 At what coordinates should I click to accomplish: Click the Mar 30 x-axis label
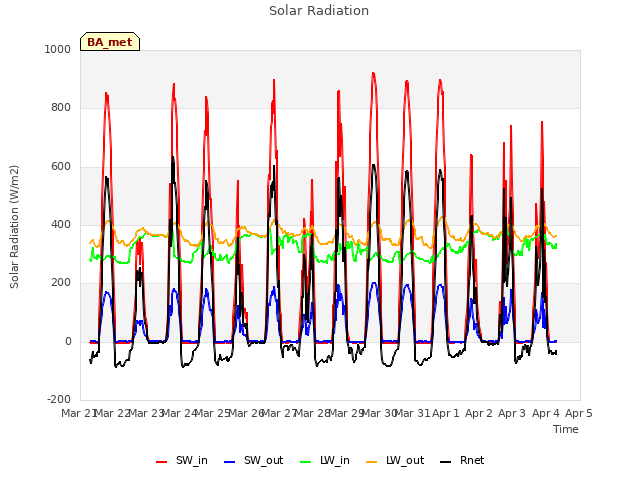pyautogui.click(x=379, y=413)
